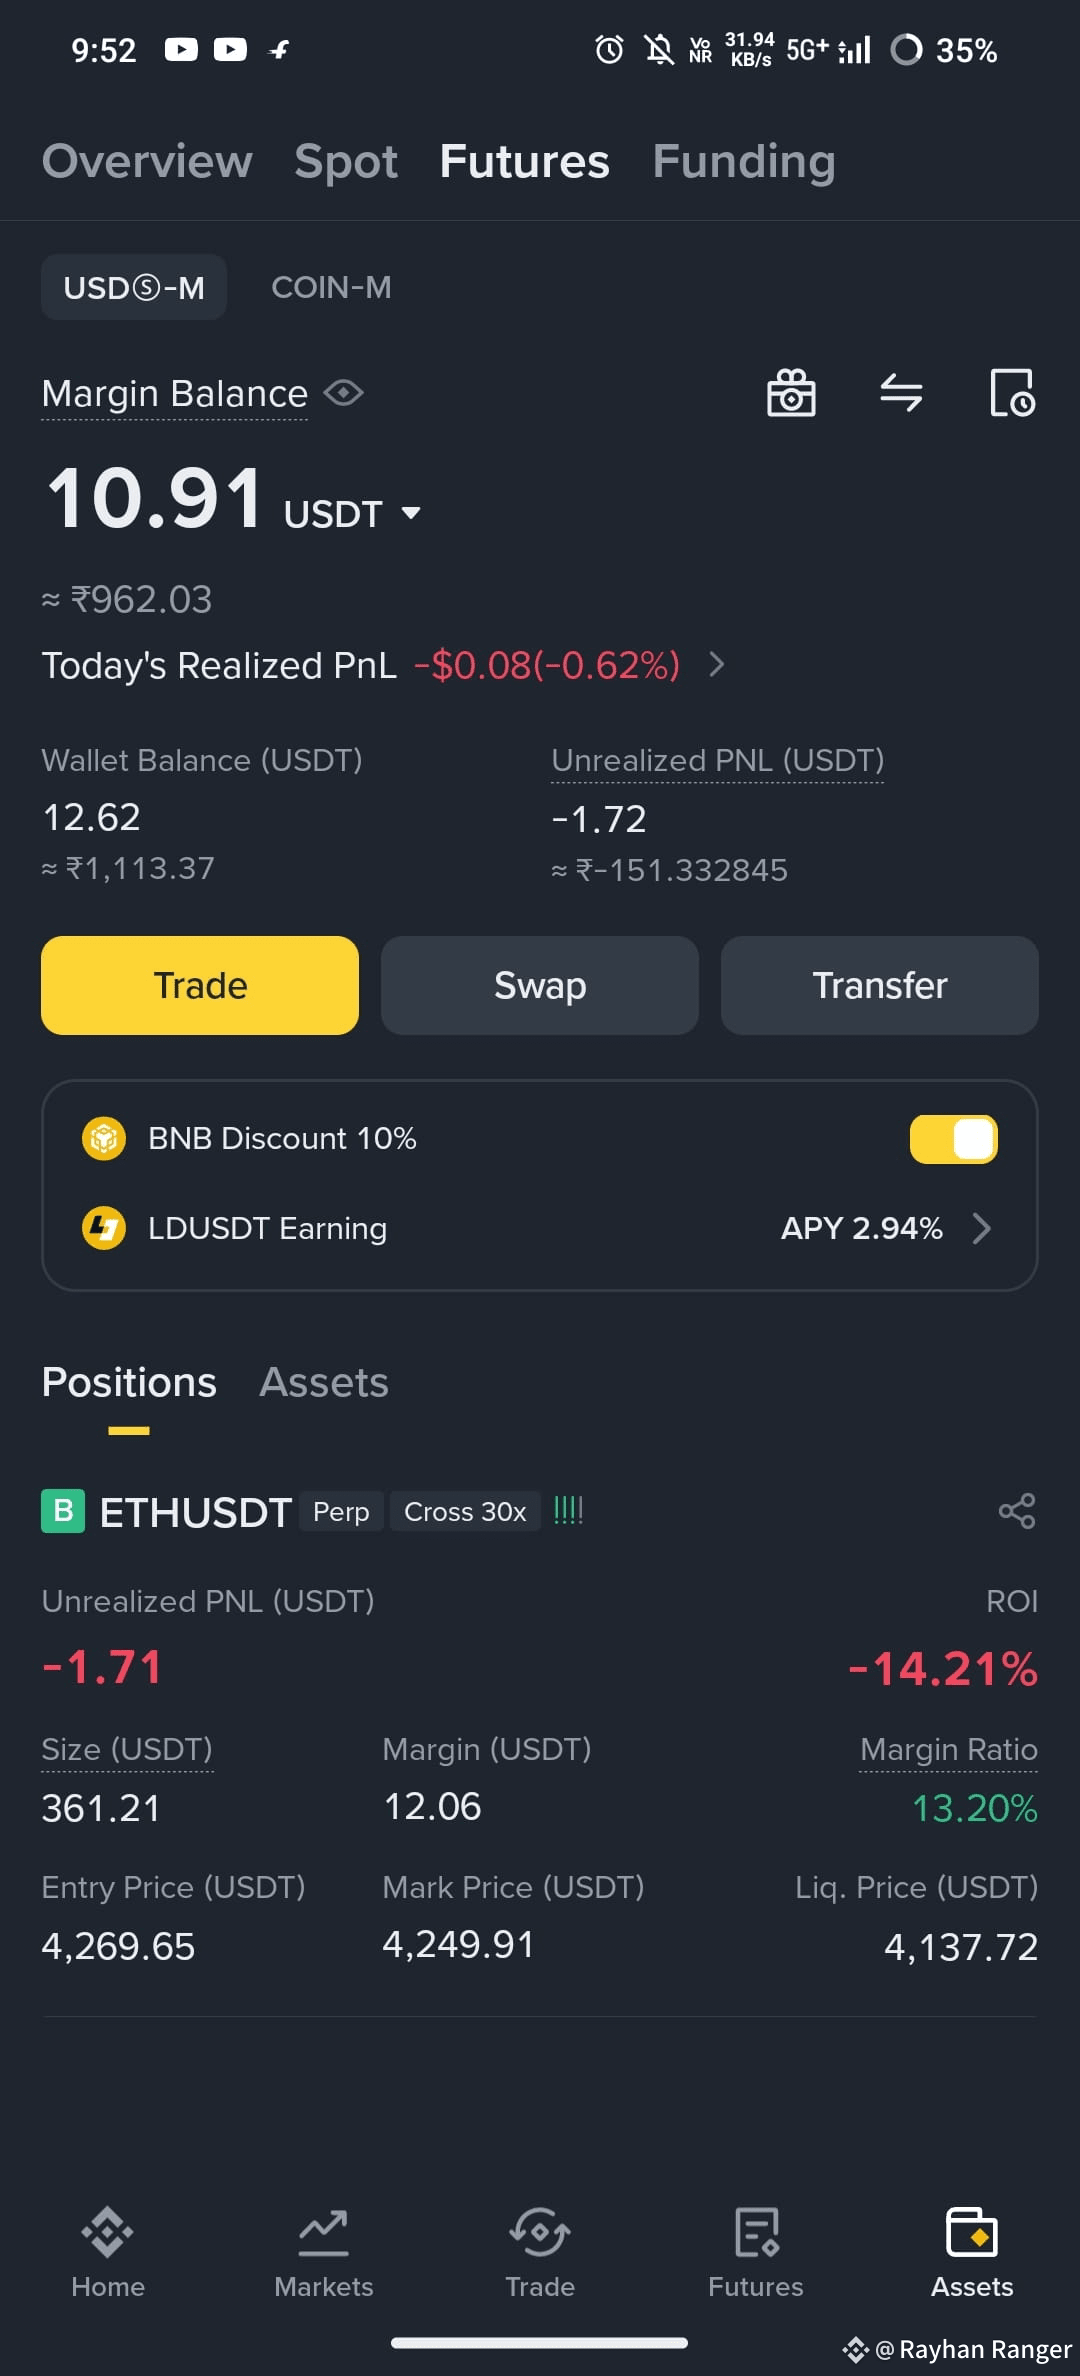The image size is (1080, 2376).
Task: Tap the yellow Trade button
Action: coord(200,985)
